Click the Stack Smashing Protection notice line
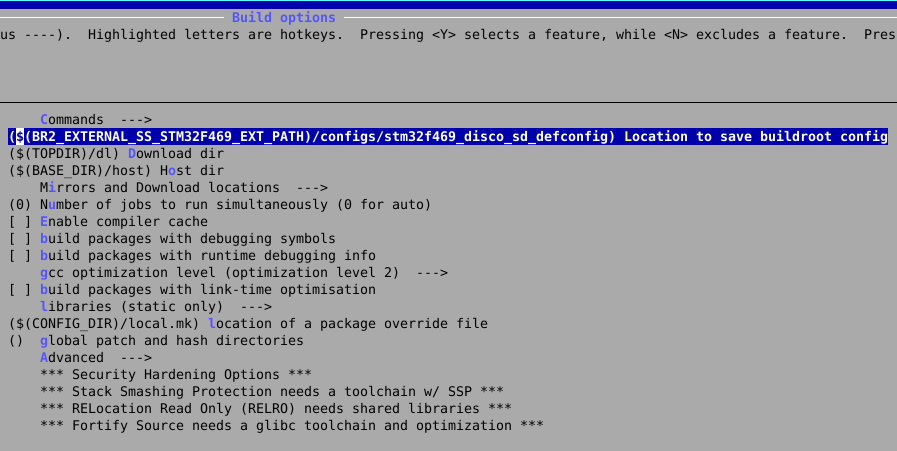This screenshot has height=451, width=897. [x=271, y=391]
